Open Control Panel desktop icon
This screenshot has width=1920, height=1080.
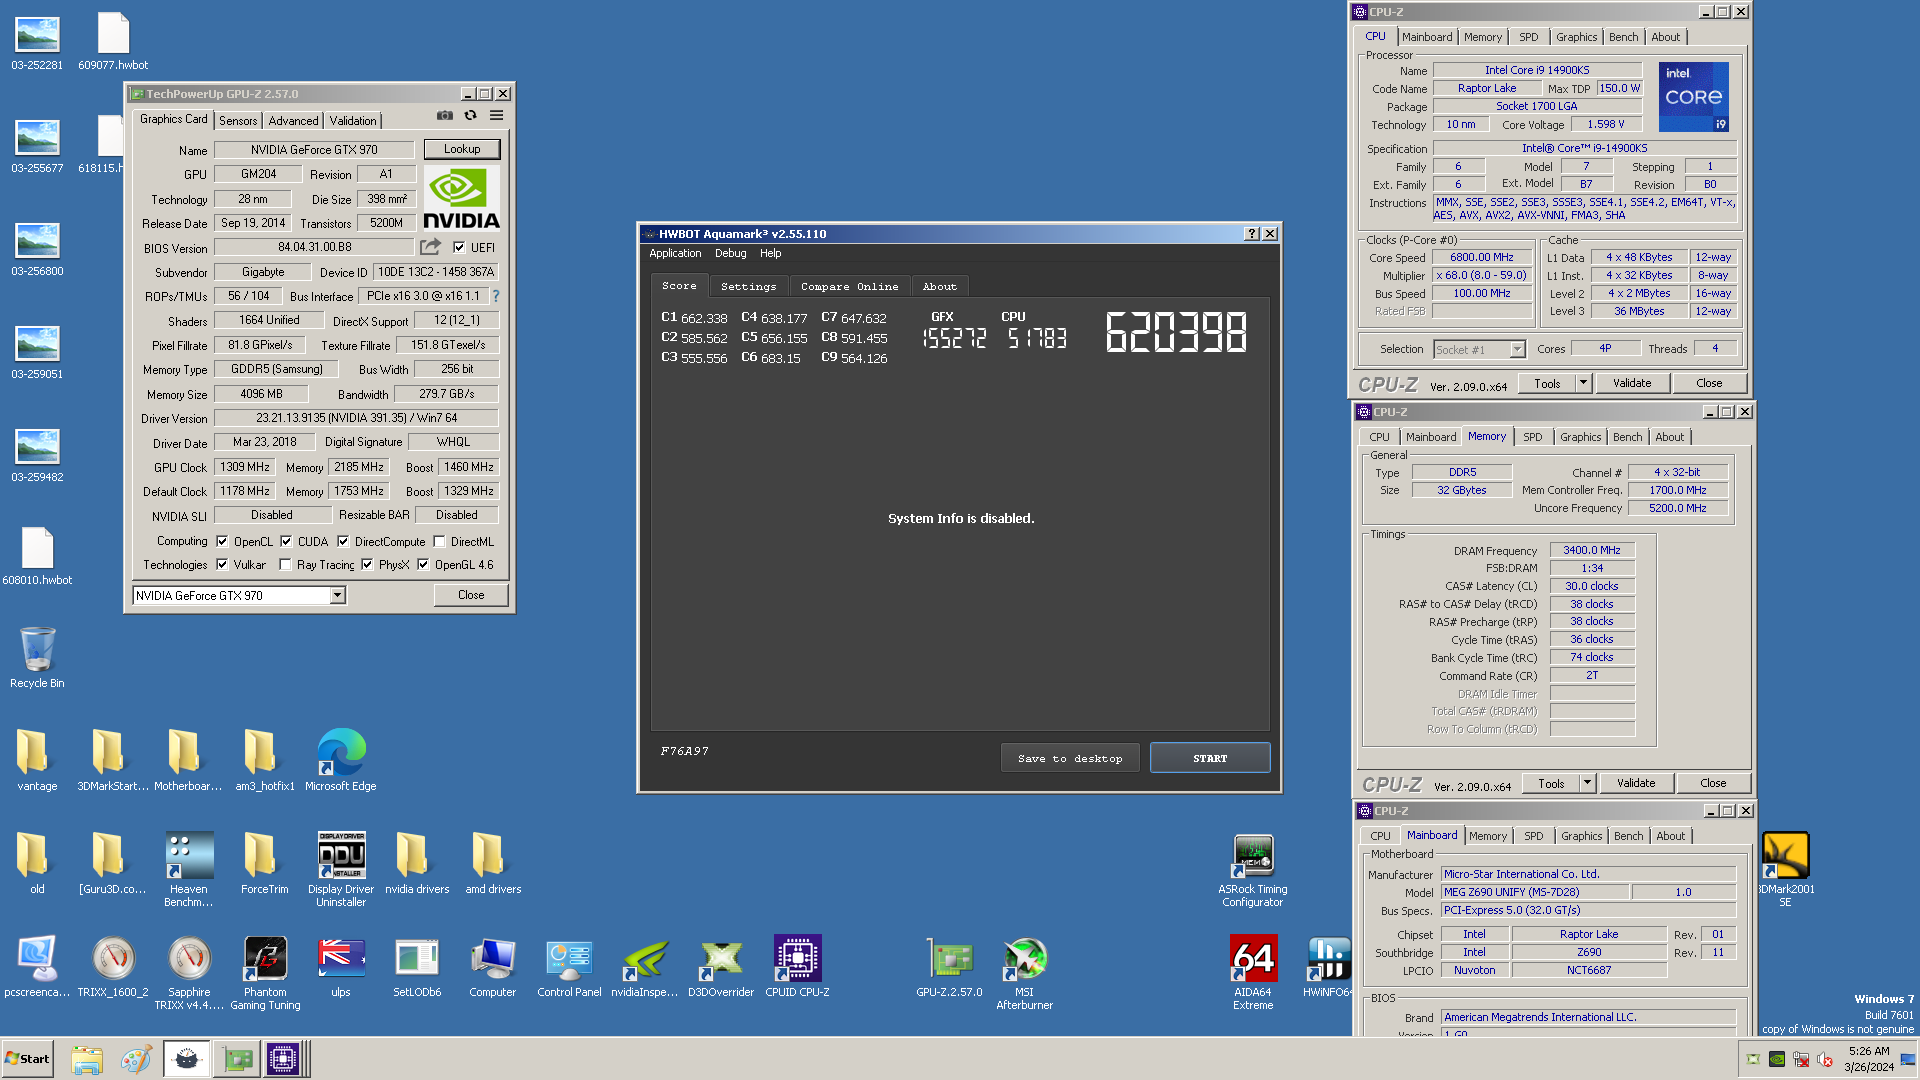pyautogui.click(x=569, y=966)
